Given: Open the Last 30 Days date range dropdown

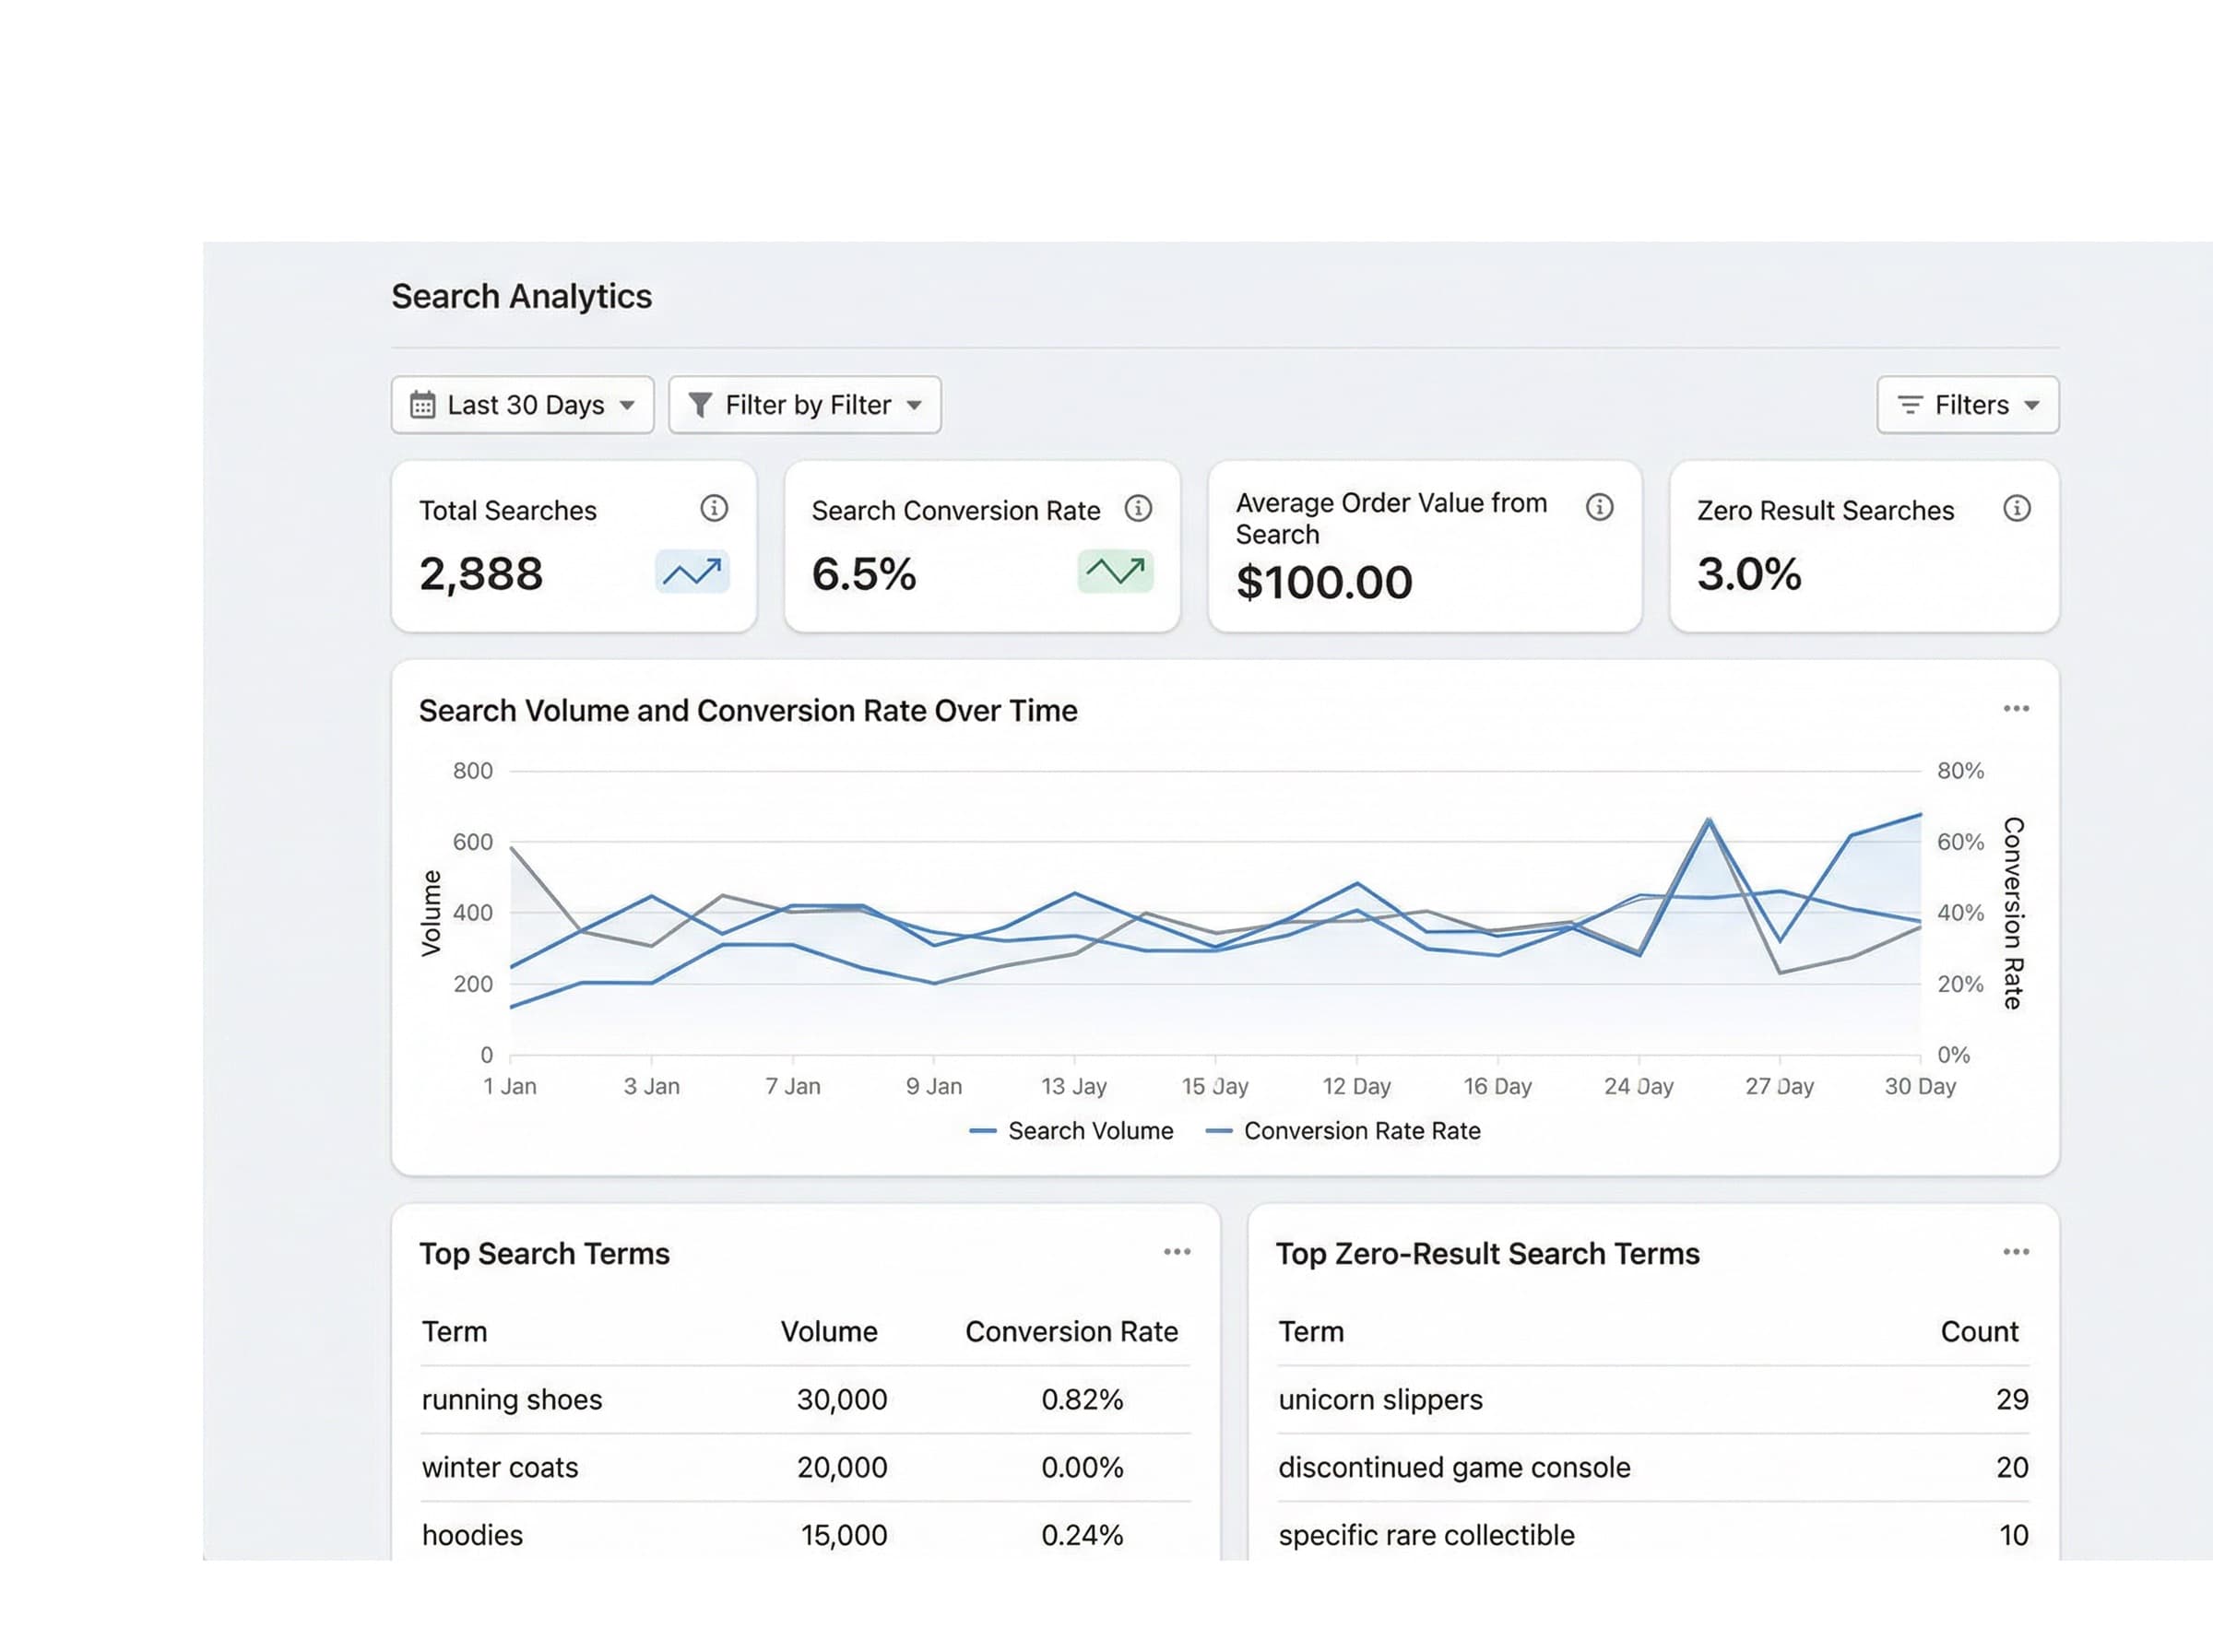Looking at the screenshot, I should 522,404.
